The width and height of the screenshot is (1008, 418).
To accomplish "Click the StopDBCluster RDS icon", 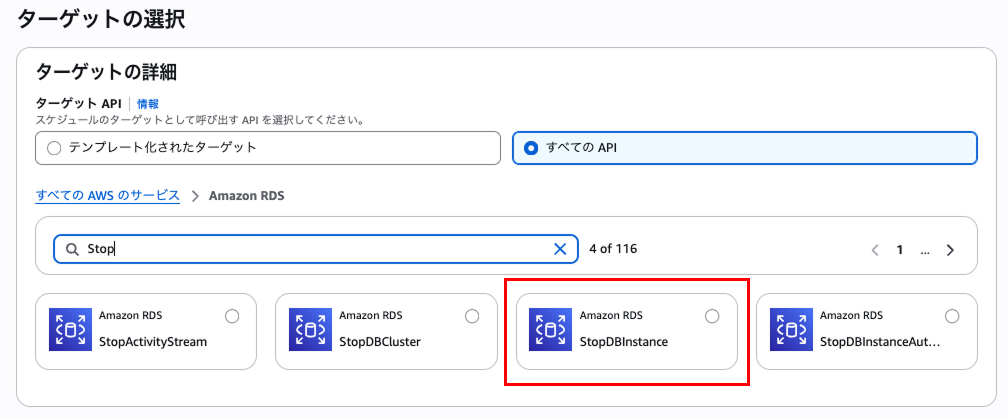I will (x=310, y=329).
